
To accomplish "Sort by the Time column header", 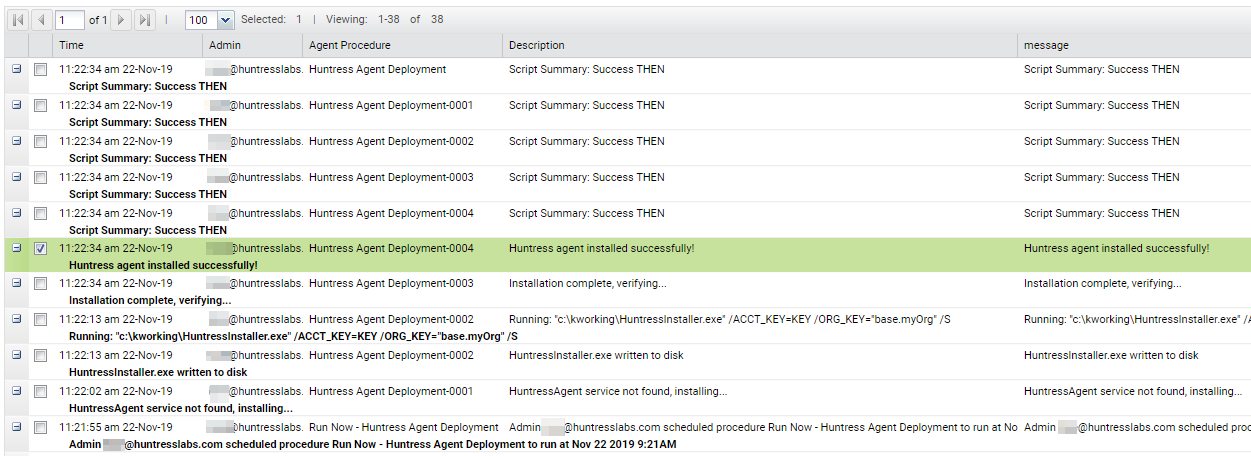I will [x=127, y=45].
